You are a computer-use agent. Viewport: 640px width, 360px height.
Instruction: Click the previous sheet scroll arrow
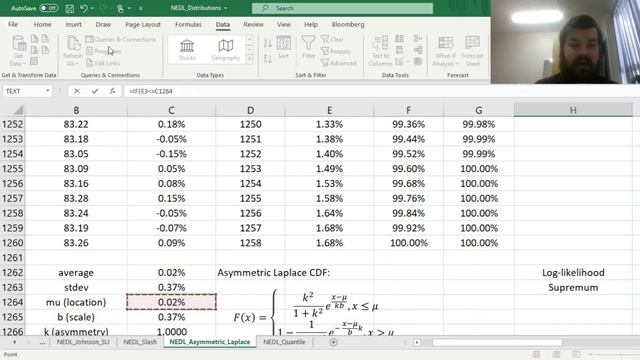click(x=15, y=342)
